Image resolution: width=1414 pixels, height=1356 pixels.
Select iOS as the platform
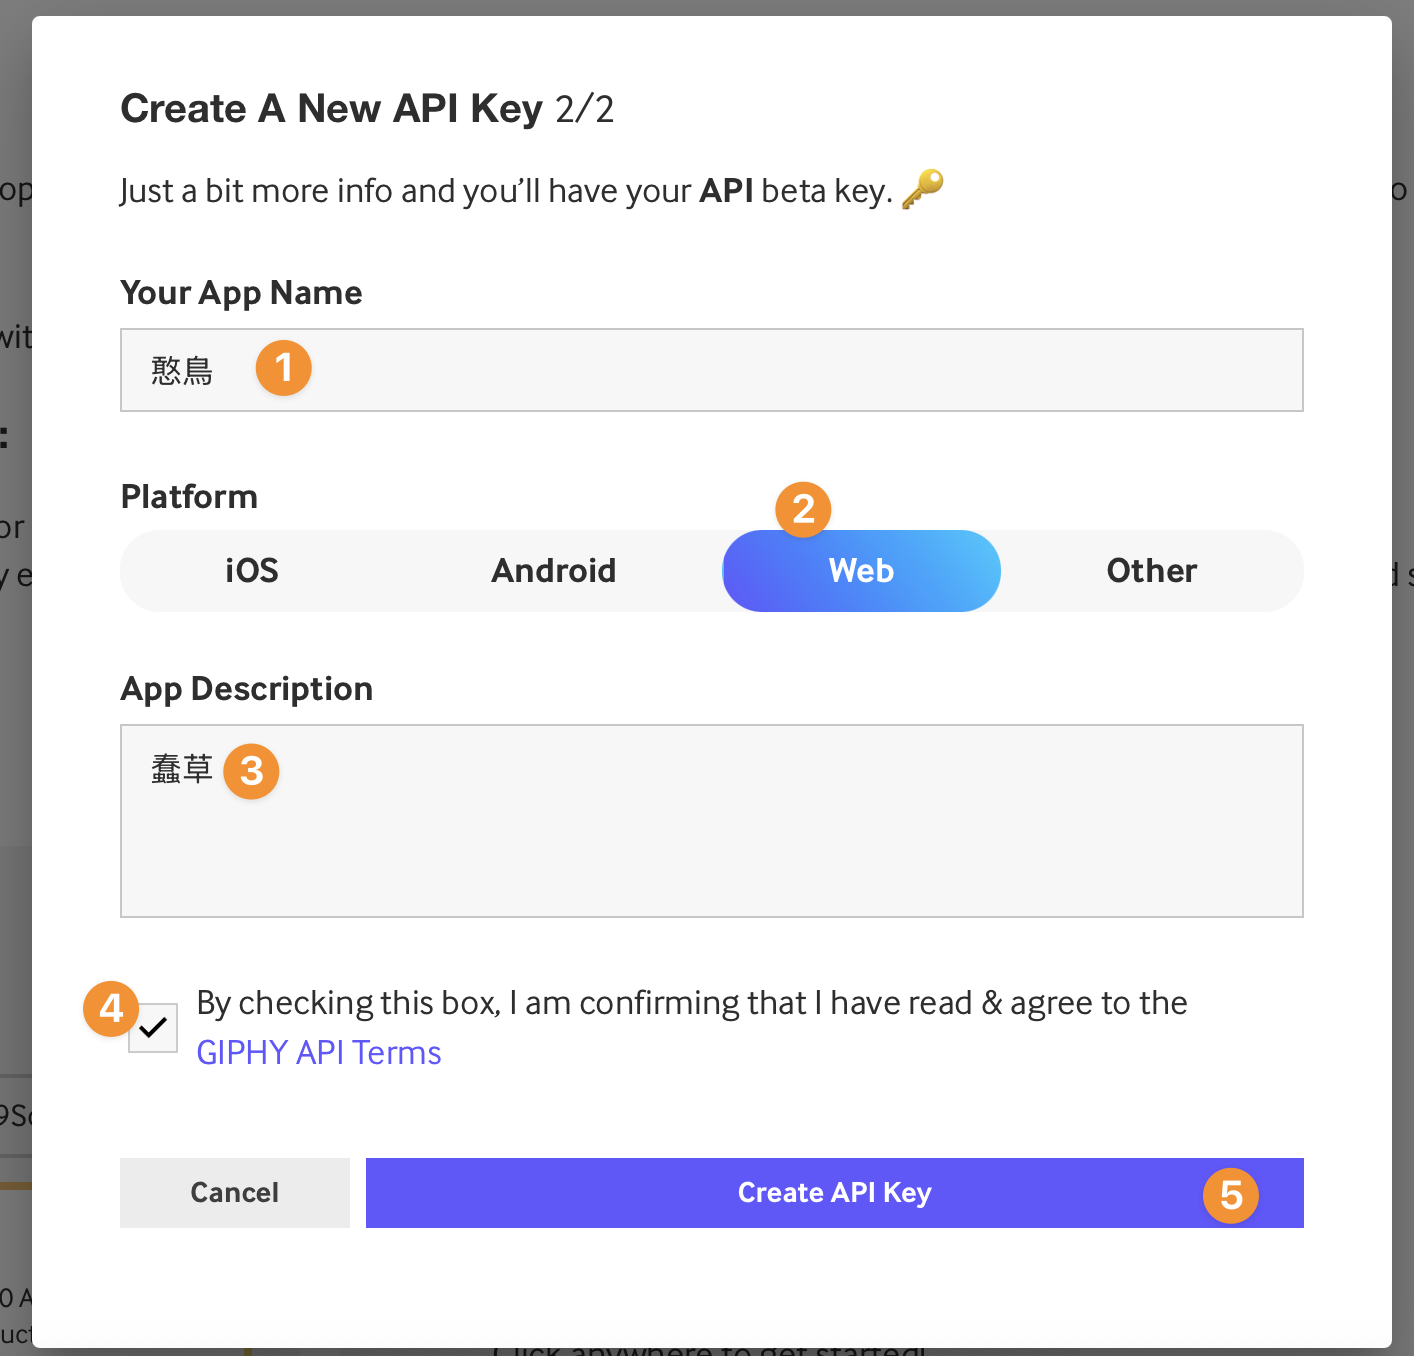[x=252, y=571]
